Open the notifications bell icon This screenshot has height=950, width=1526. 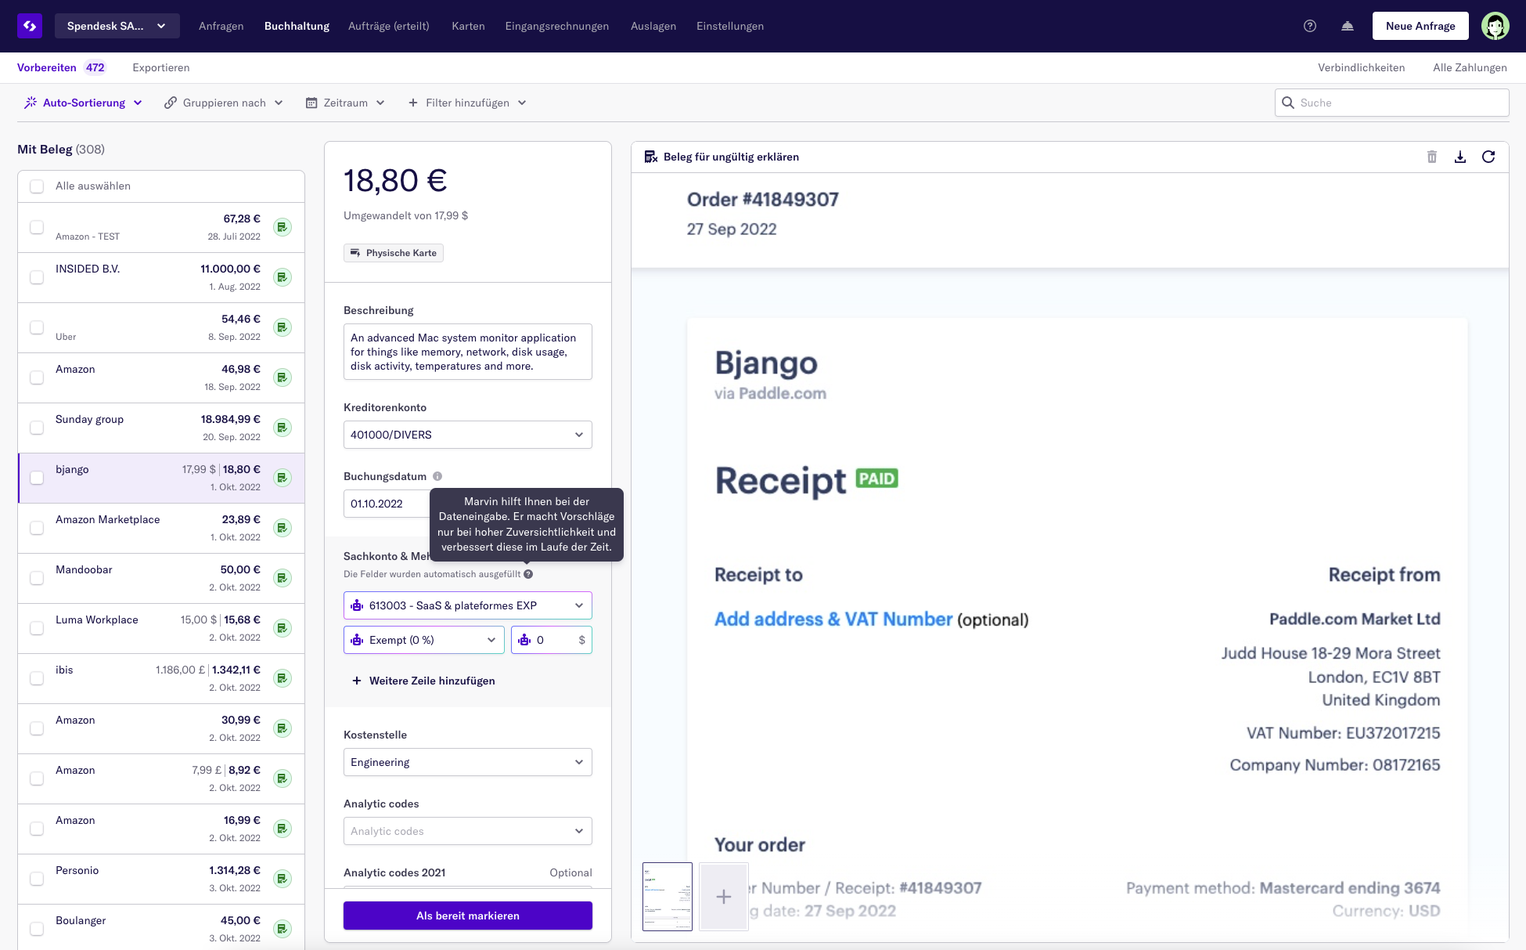(x=1348, y=26)
